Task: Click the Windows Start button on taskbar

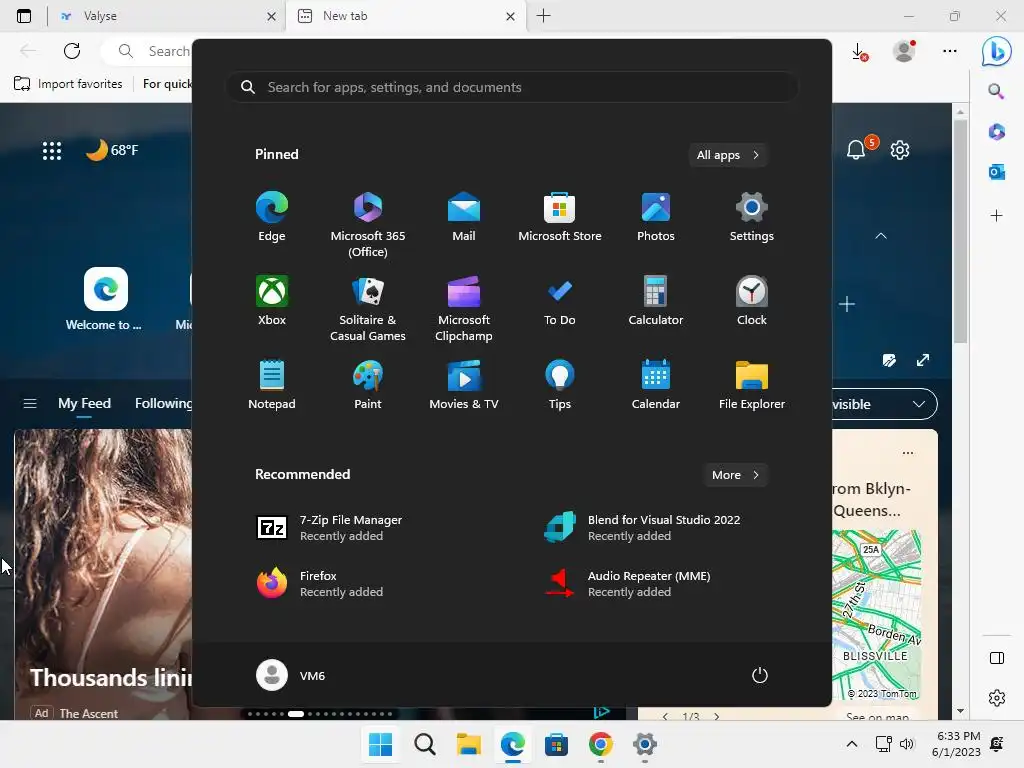Action: (381, 744)
